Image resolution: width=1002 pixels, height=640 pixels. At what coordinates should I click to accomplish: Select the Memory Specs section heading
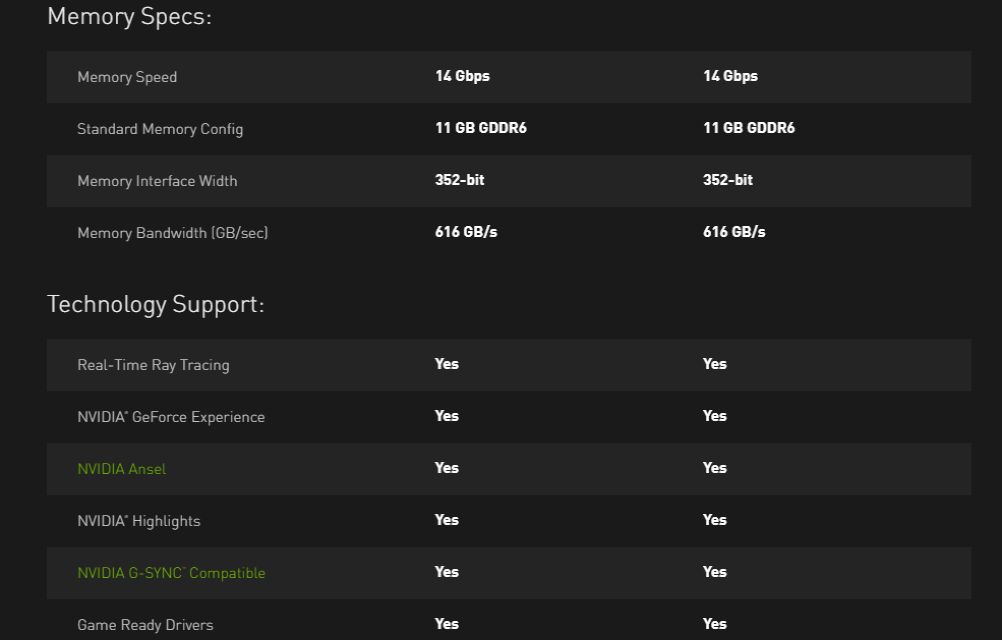(129, 17)
